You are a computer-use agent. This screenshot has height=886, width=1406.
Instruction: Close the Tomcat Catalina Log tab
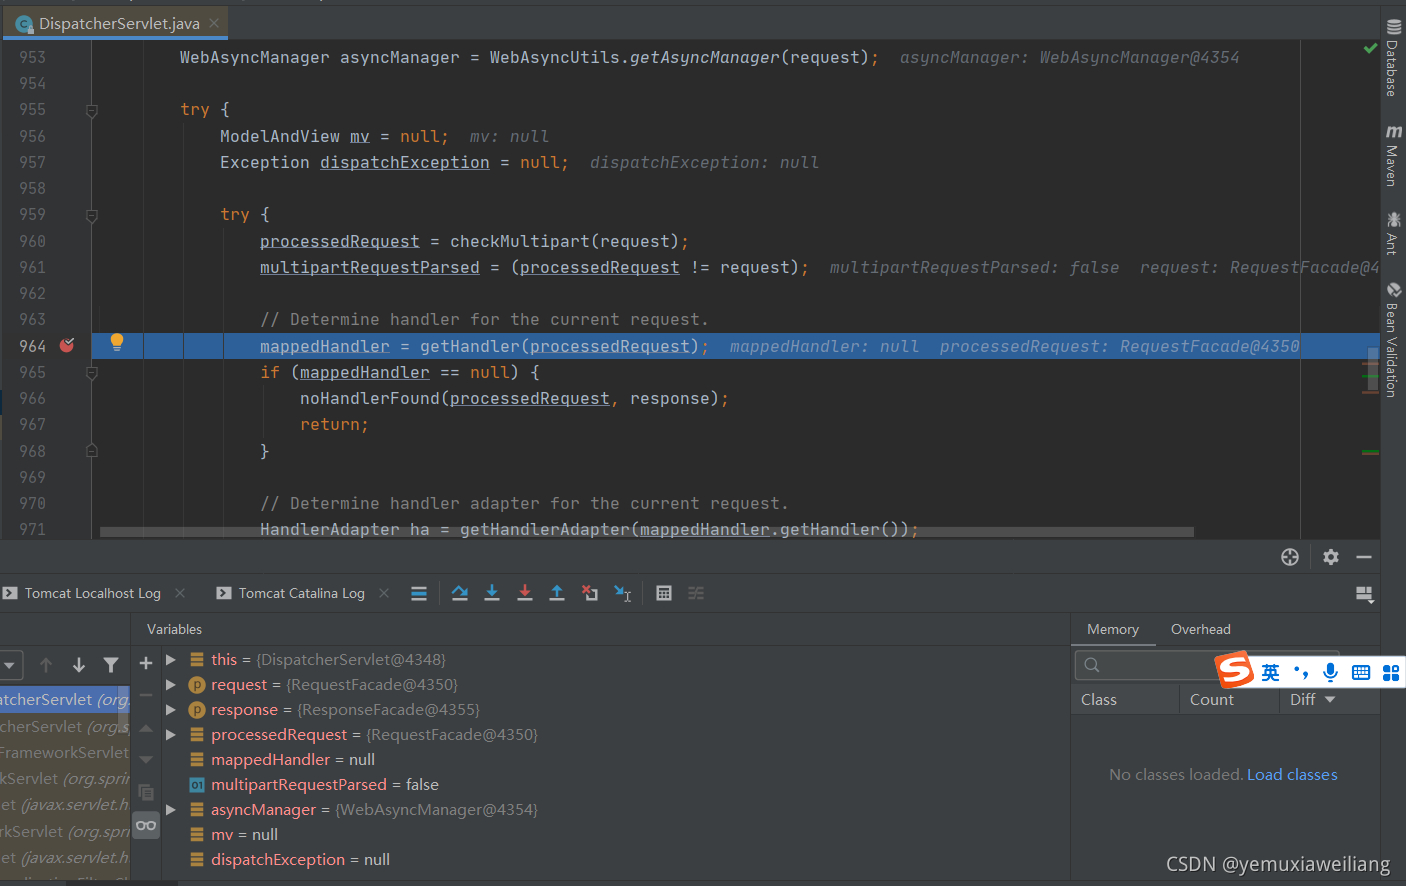384,593
